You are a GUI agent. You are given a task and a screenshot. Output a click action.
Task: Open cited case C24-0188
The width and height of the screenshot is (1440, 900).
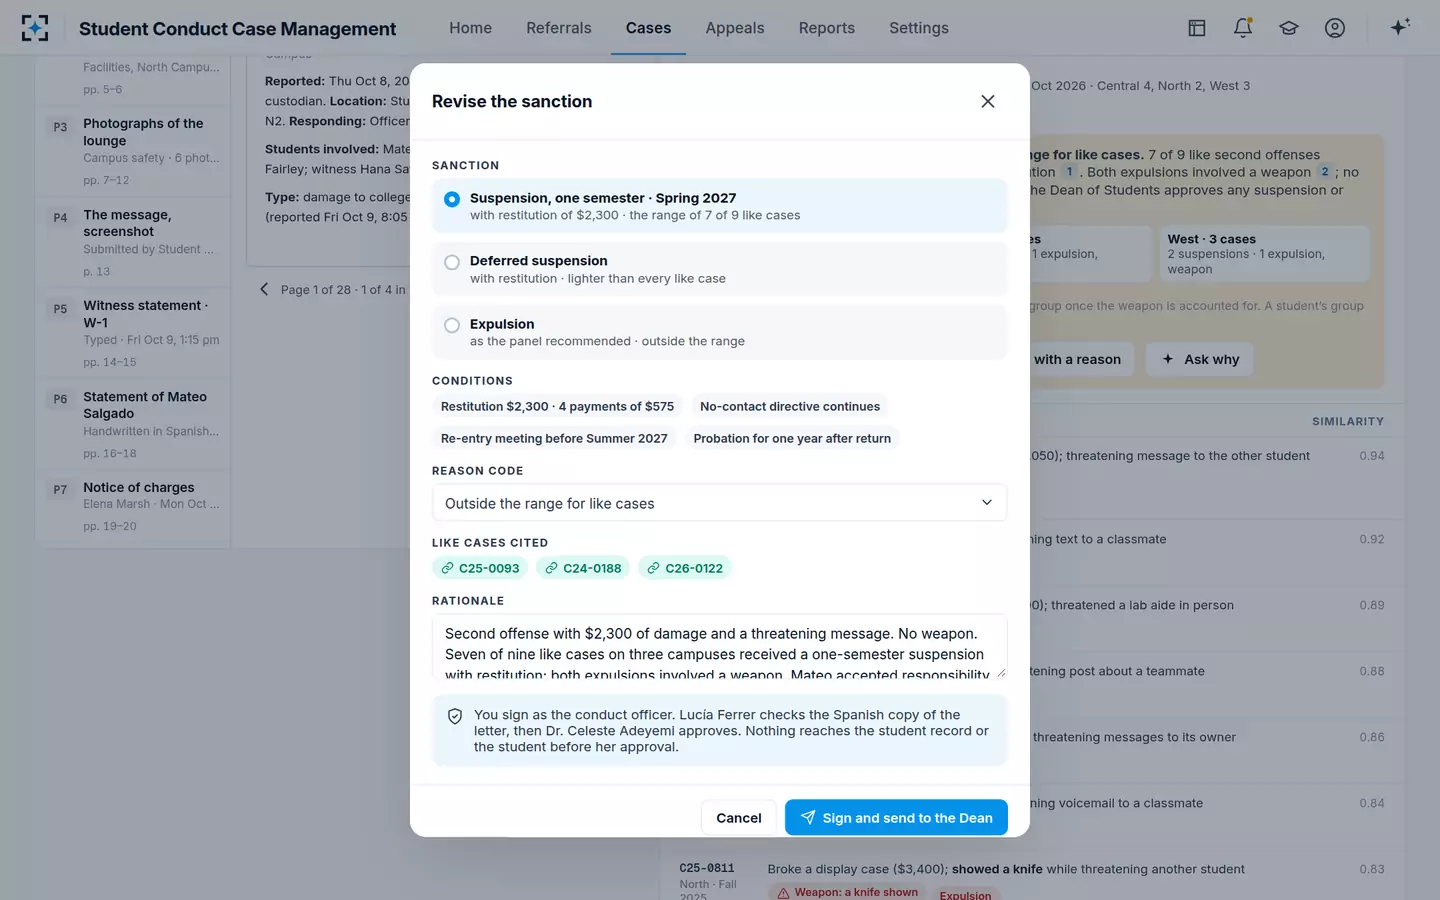coord(583,568)
